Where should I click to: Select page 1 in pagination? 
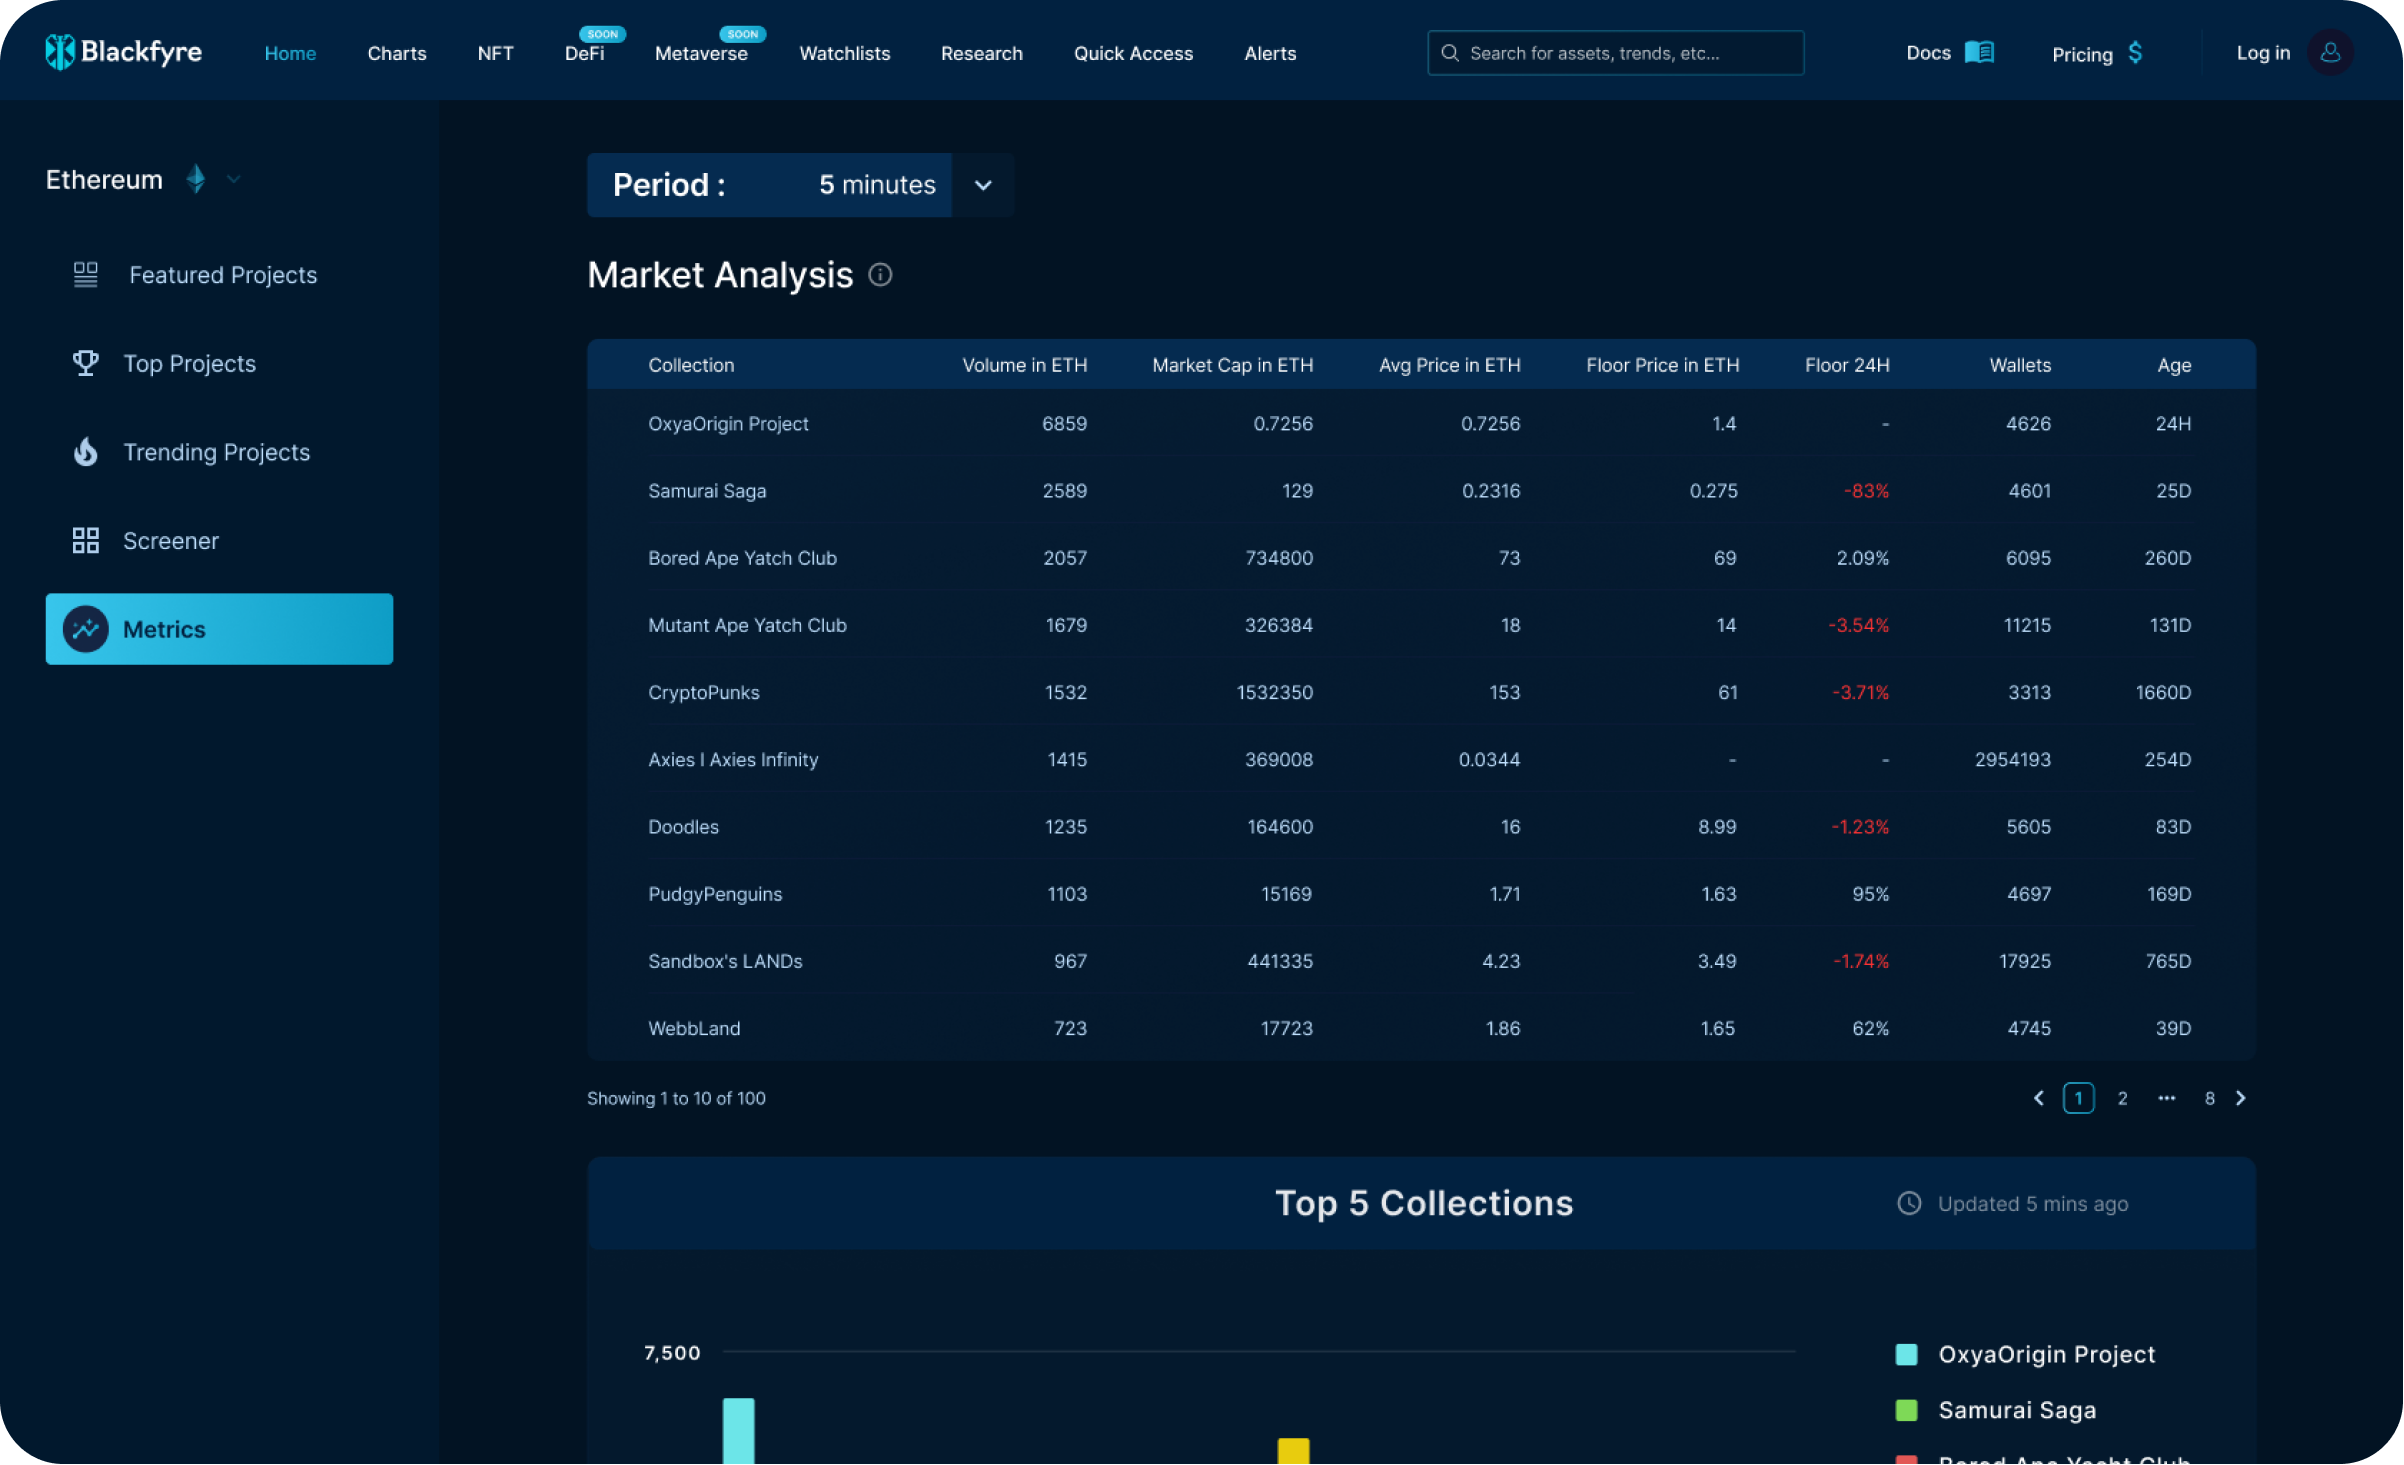coord(2078,1098)
